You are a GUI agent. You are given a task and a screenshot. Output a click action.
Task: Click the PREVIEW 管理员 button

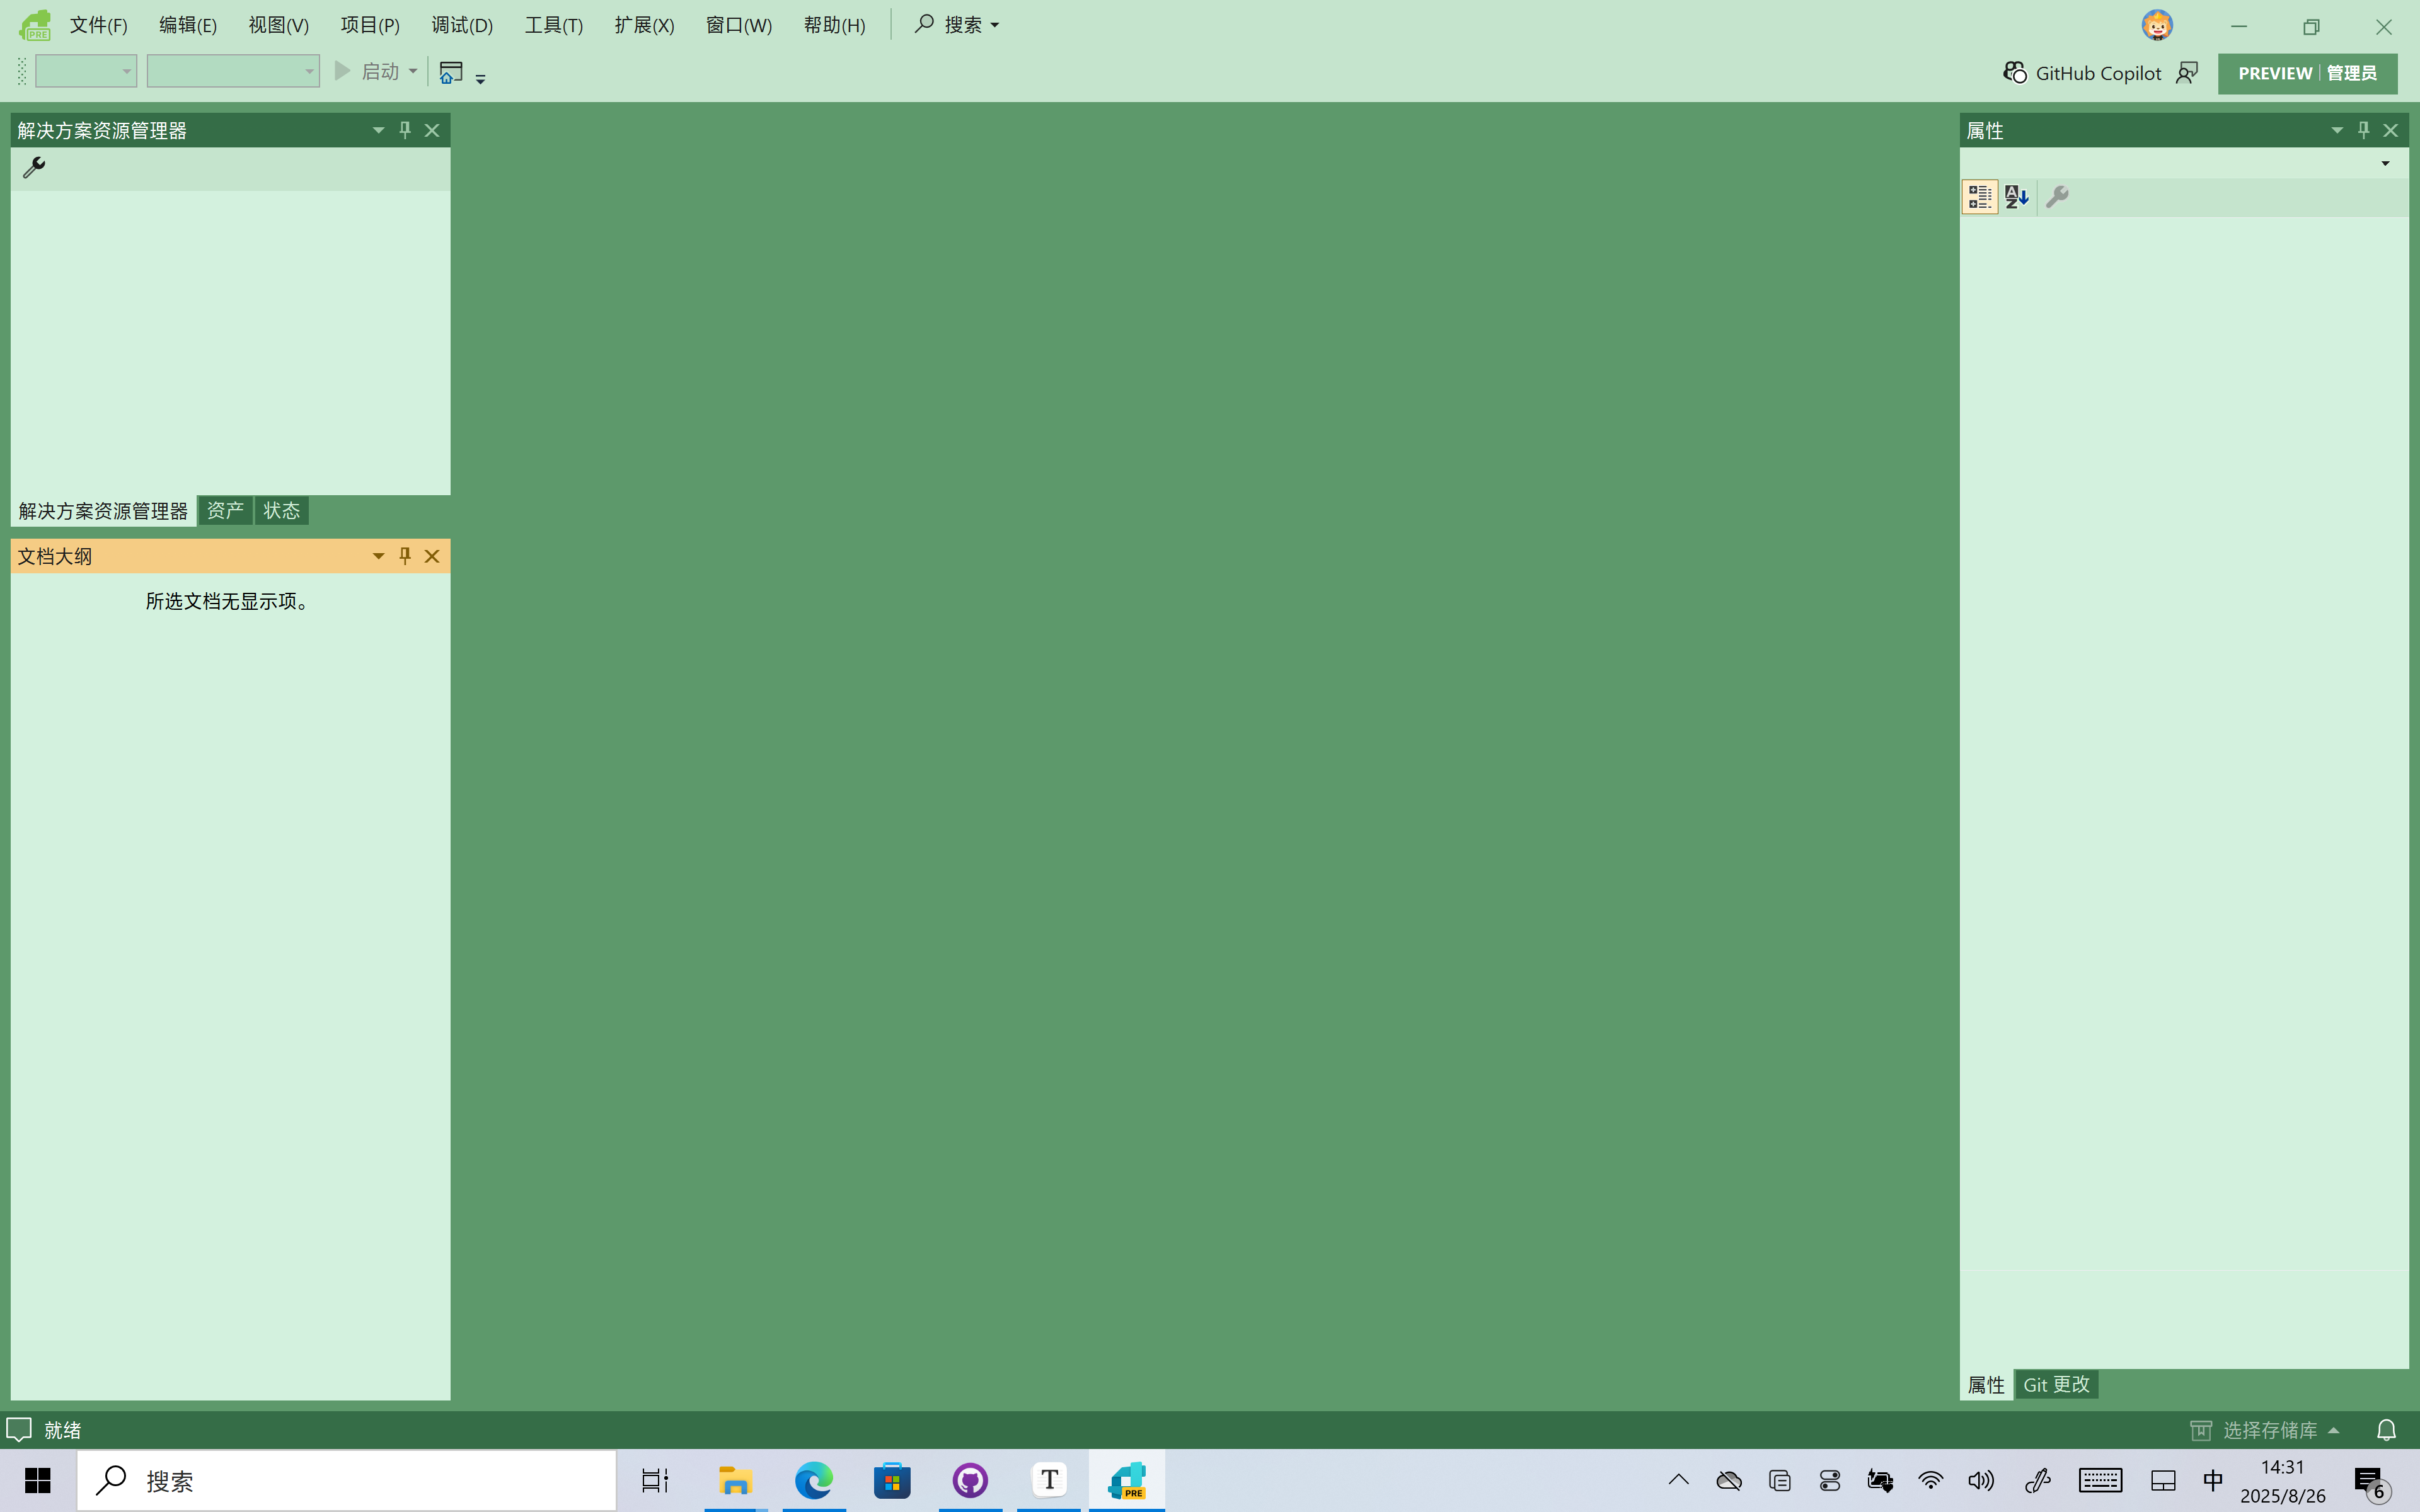coord(2307,73)
